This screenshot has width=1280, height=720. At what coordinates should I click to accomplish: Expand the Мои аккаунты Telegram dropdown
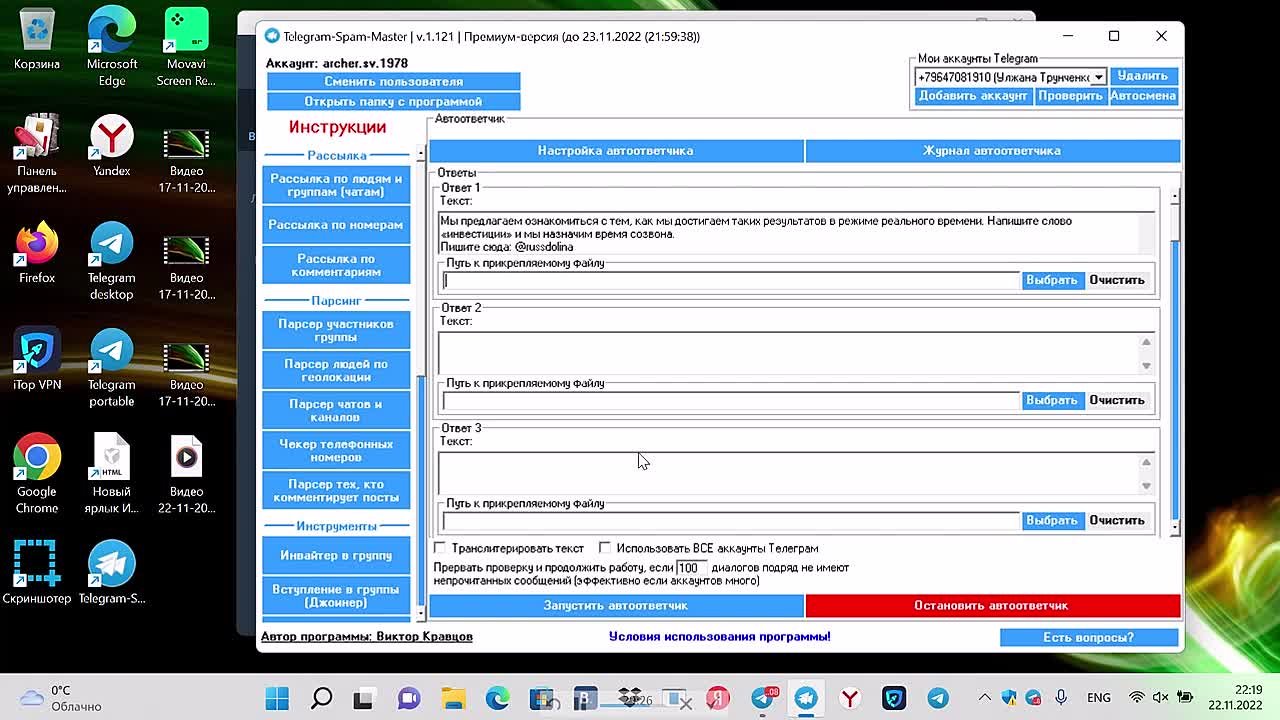pos(1098,77)
